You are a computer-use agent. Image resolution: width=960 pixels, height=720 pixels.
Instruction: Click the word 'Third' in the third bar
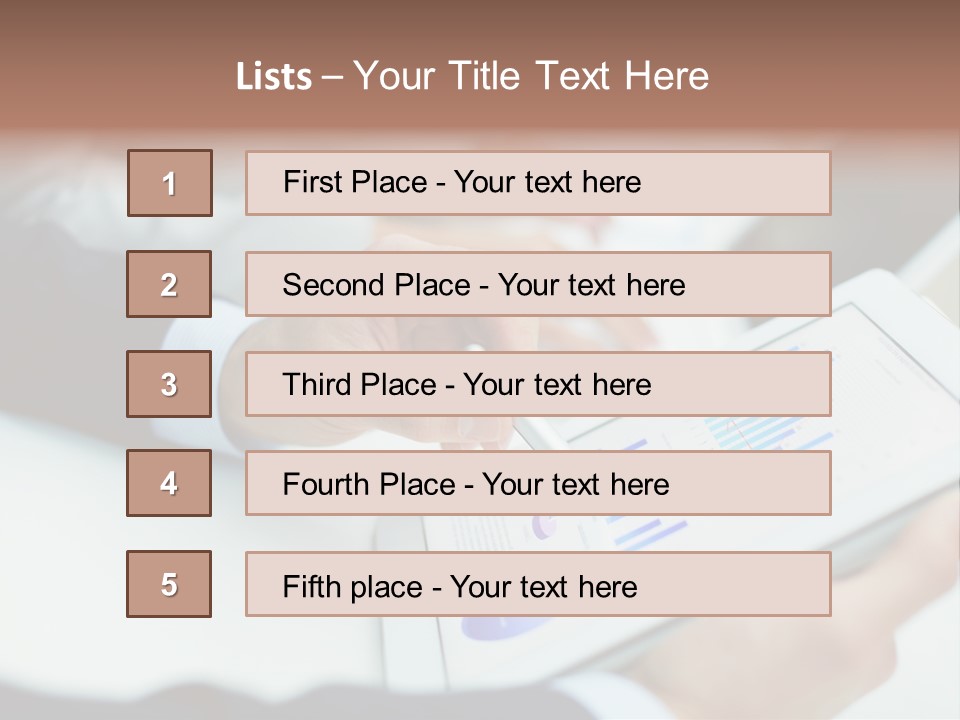pos(317,384)
